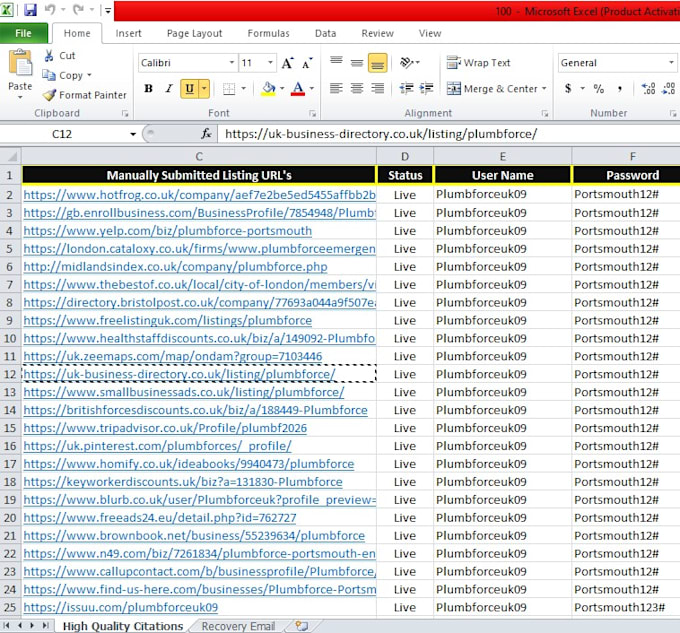Click the Insert Function fx icon
The width and height of the screenshot is (680, 633).
[x=206, y=134]
